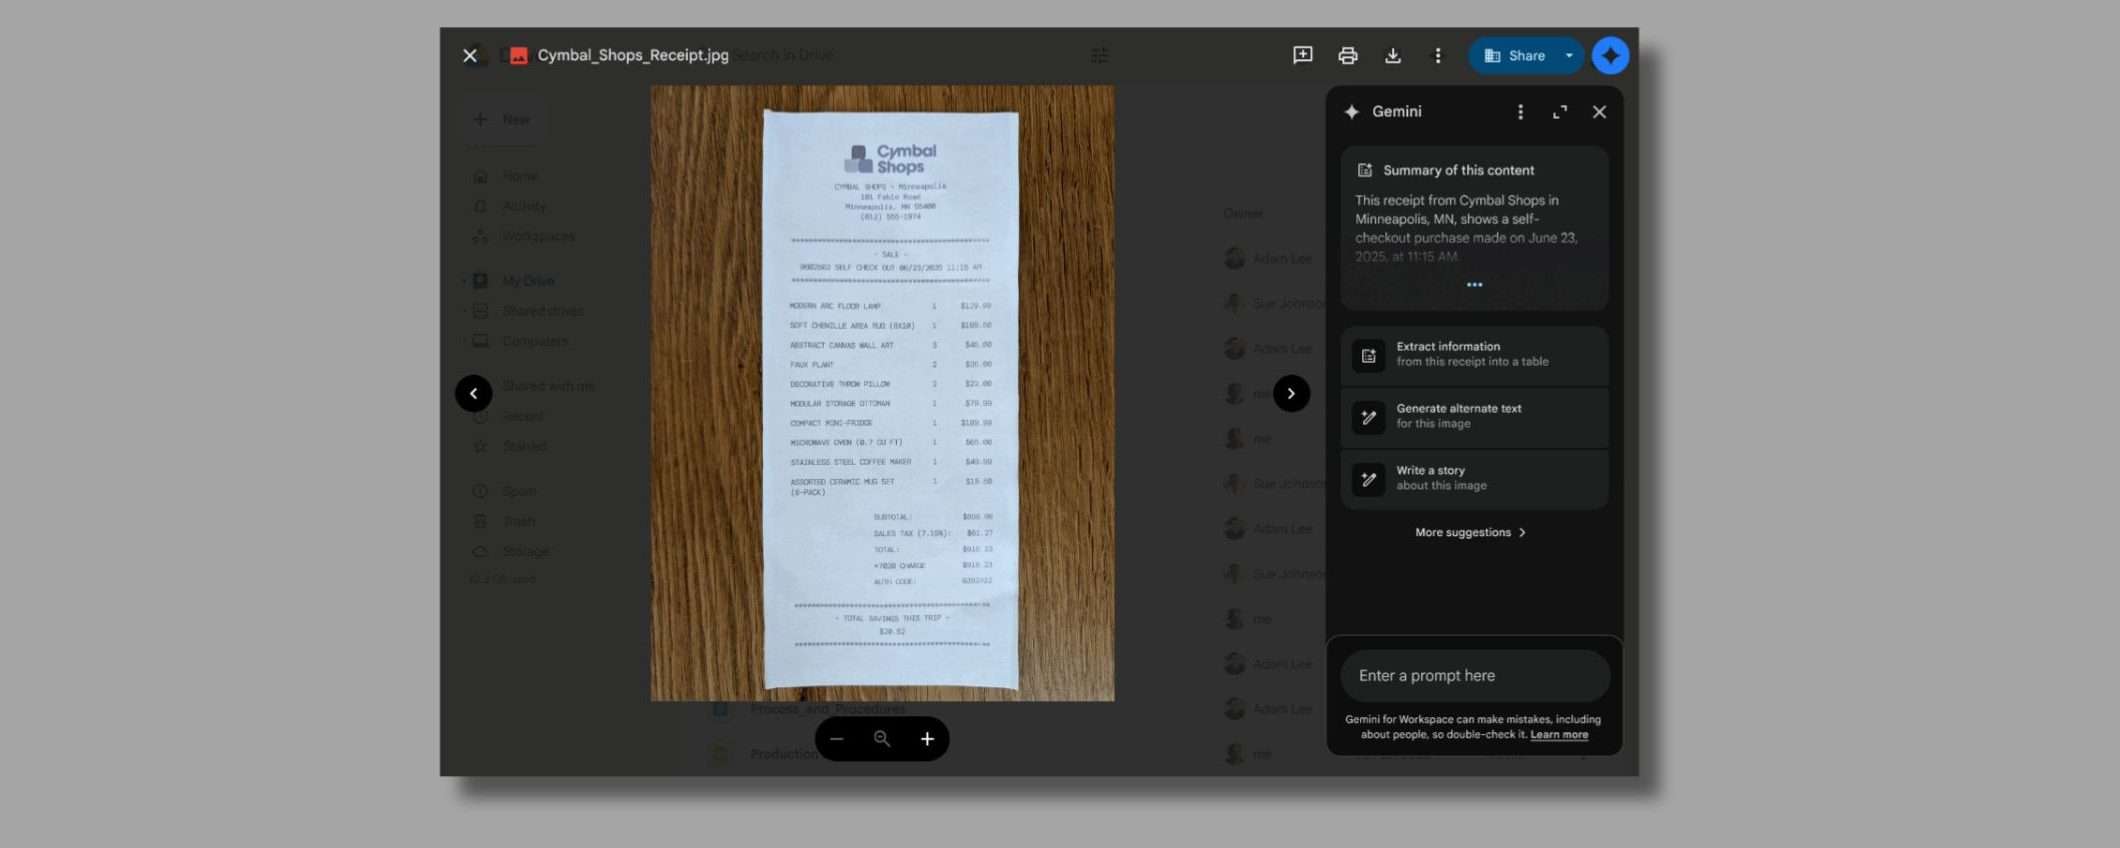Screen dimensions: 2120x848
Task: Toggle the Gemini side panel button
Action: coord(1610,55)
